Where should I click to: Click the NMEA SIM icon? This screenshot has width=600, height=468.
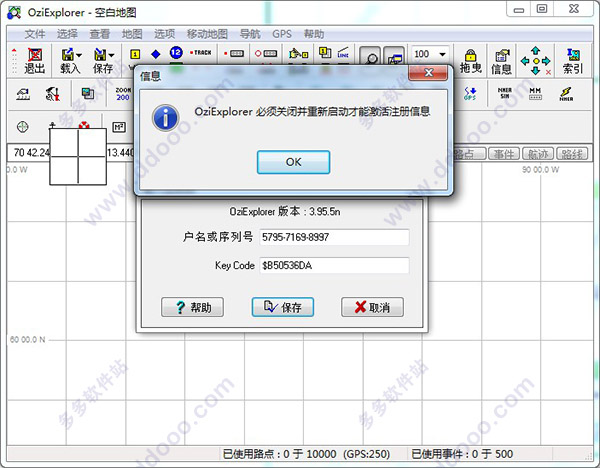click(505, 93)
